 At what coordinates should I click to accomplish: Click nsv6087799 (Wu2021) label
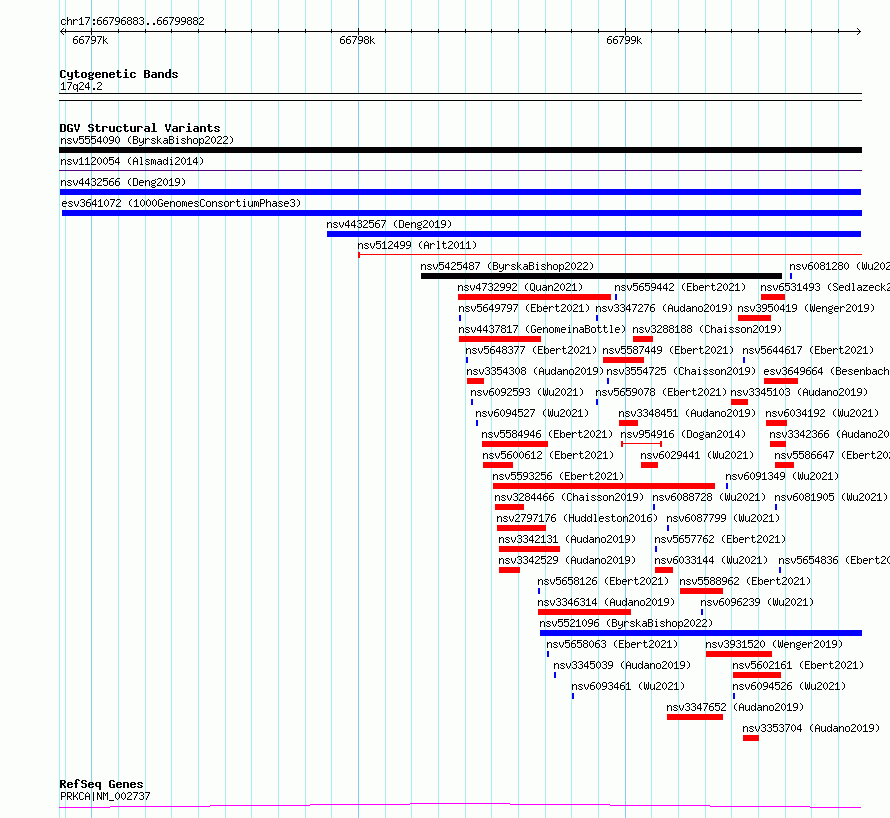point(723,518)
